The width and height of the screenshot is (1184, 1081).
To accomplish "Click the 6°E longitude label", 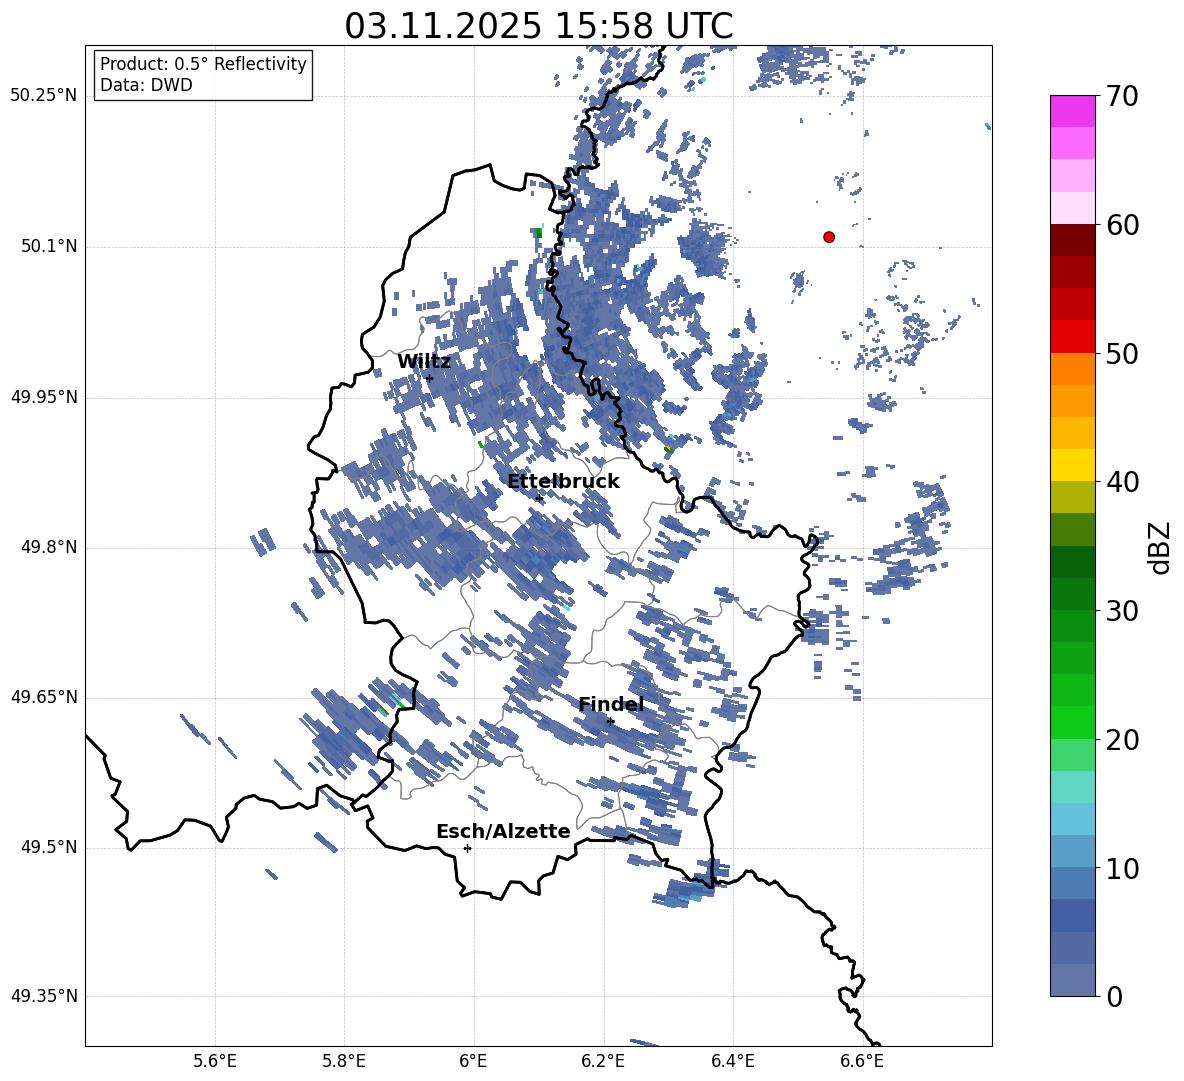I will click(473, 1061).
